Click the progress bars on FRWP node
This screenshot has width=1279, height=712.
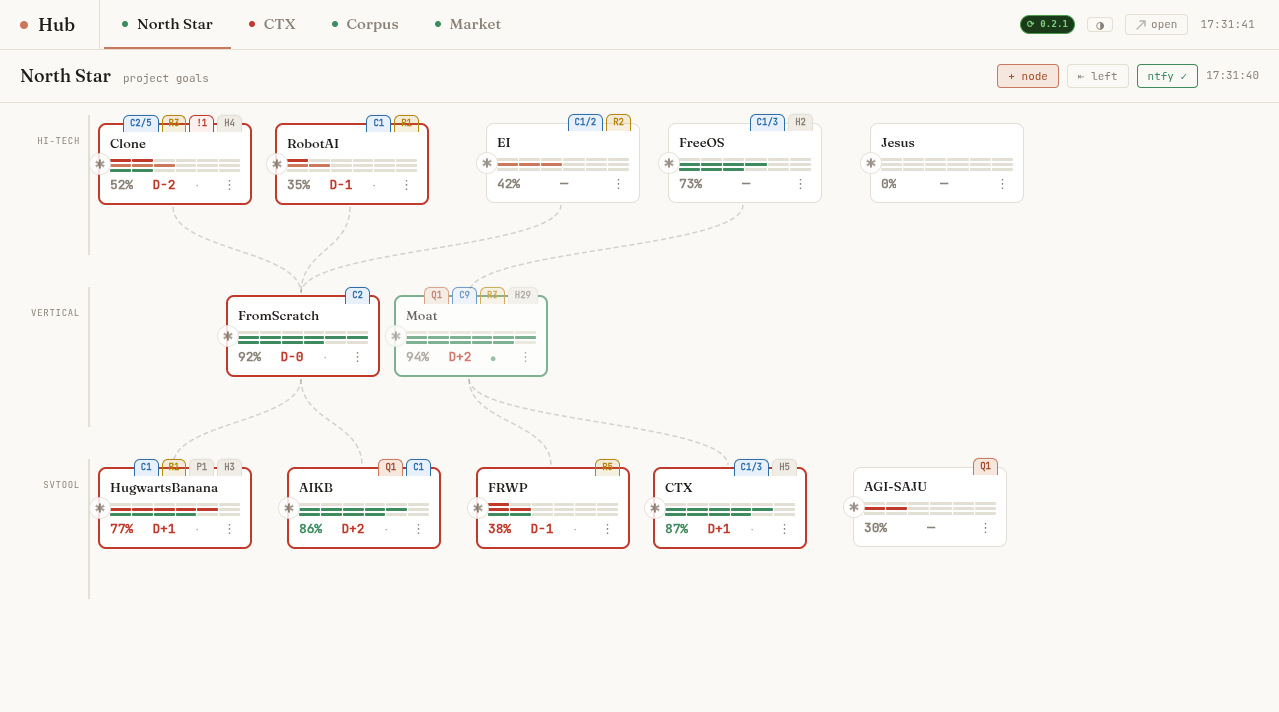[553, 509]
